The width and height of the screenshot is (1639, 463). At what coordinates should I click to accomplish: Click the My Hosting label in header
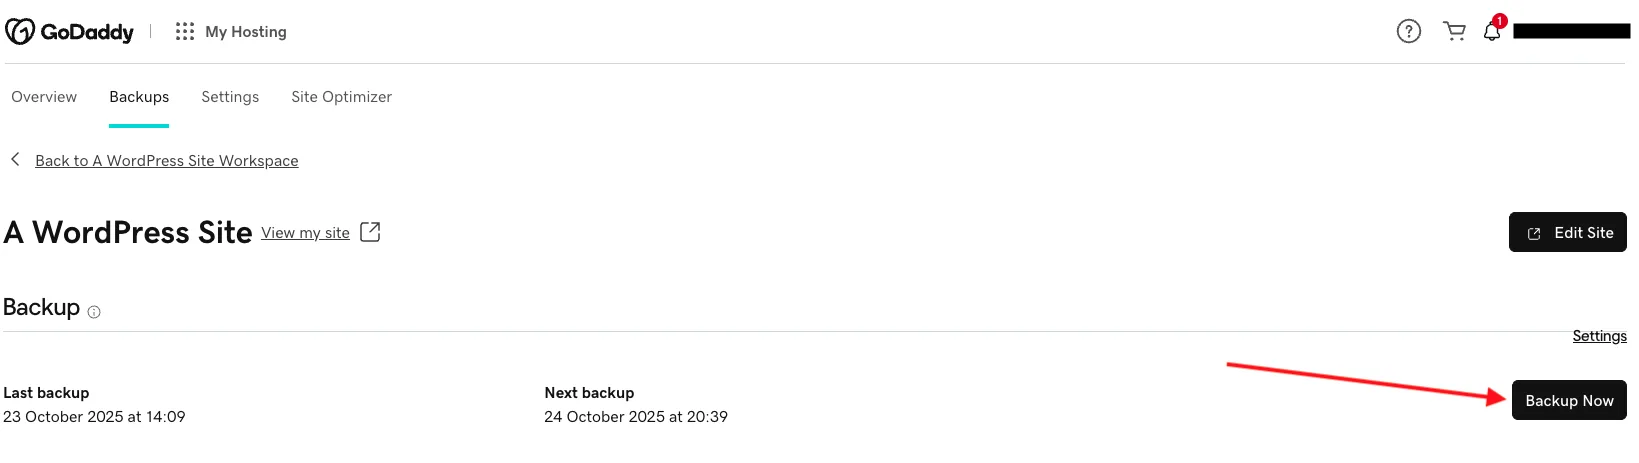246,32
